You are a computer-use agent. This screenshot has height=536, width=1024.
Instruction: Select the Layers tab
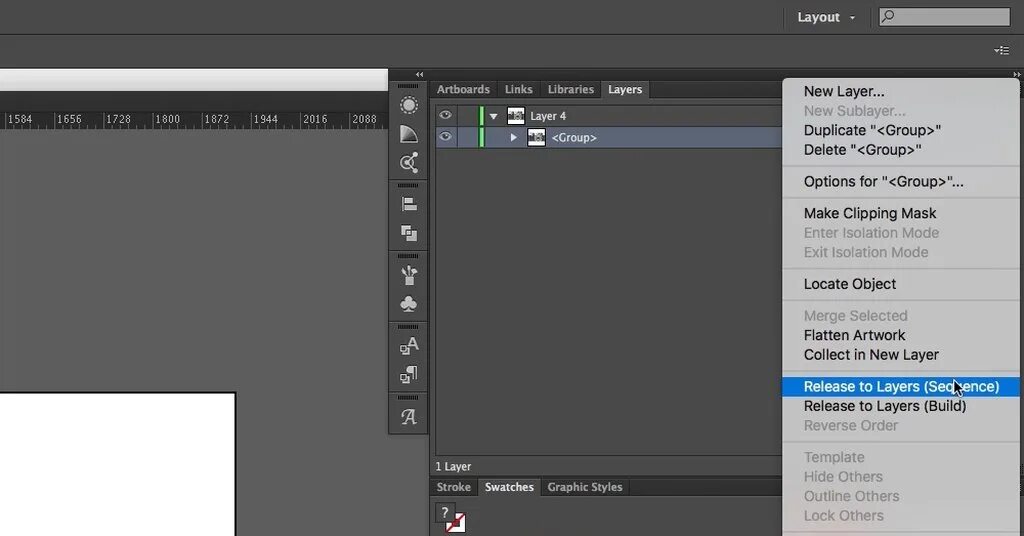(x=625, y=89)
